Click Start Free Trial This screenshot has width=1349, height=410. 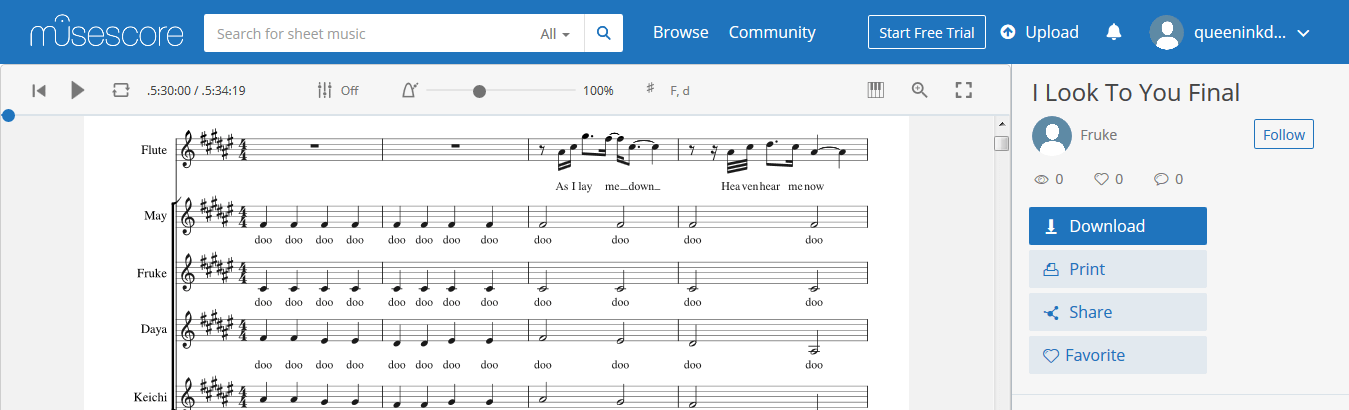(x=927, y=32)
